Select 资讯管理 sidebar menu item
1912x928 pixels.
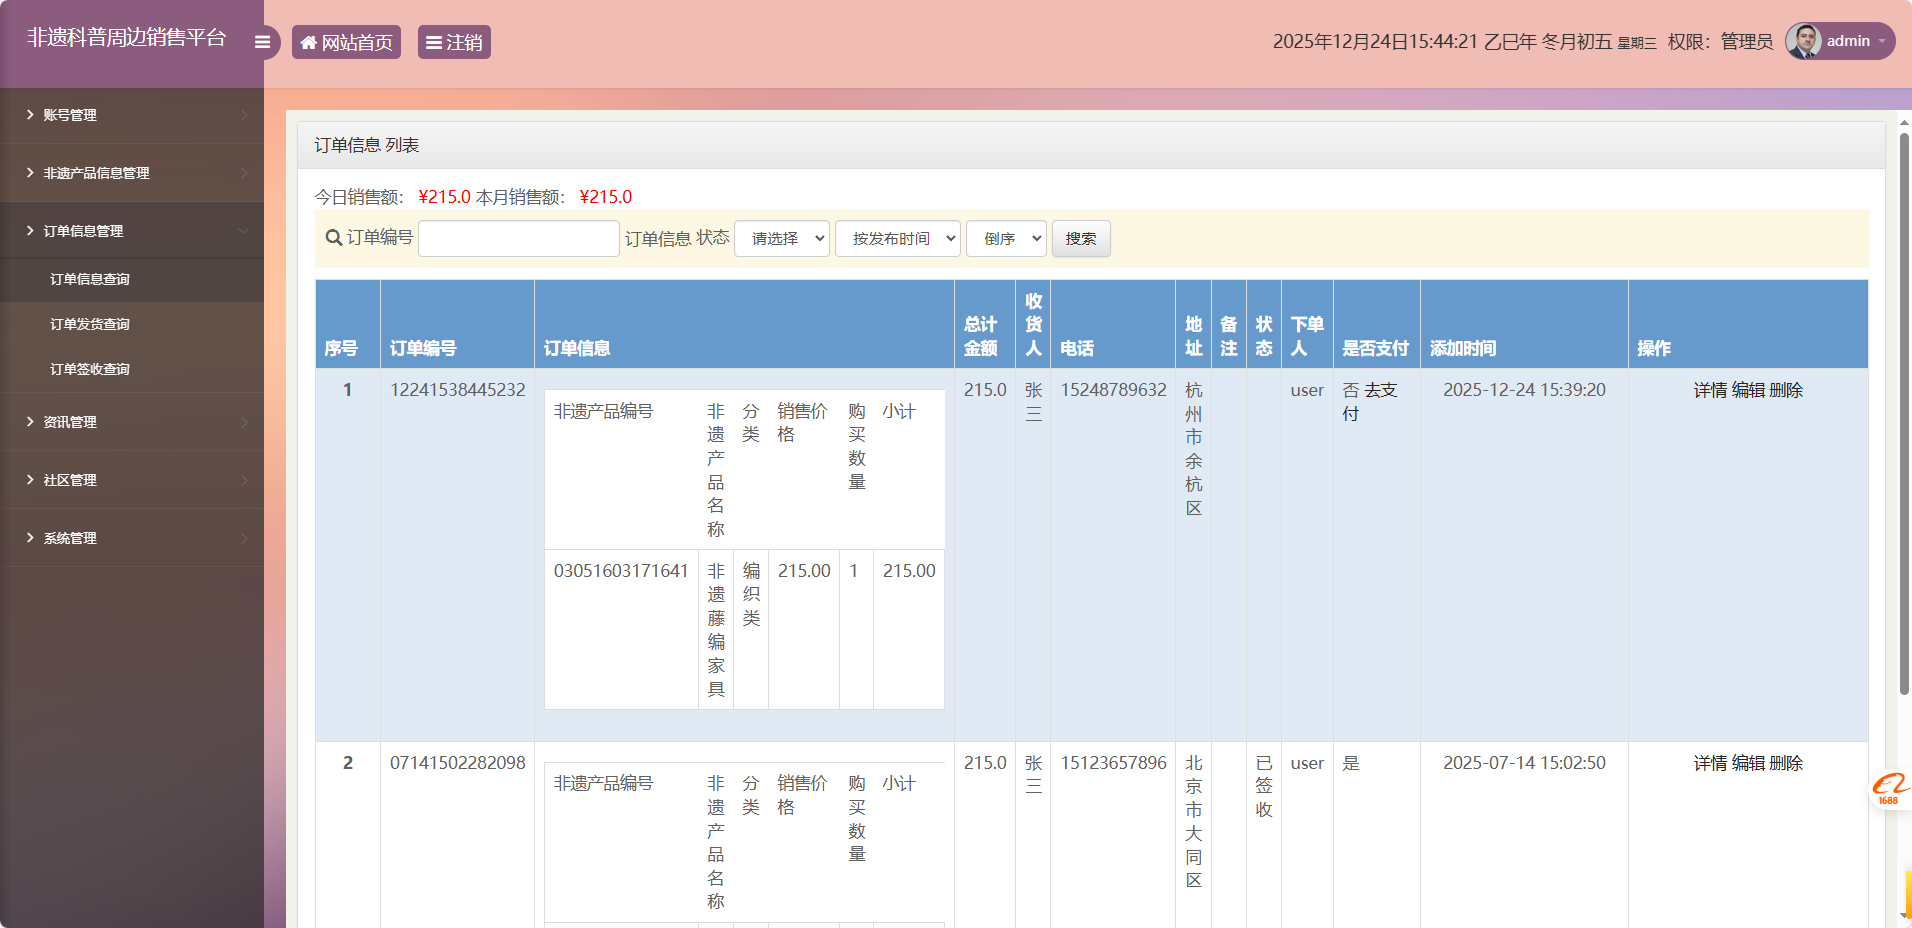[x=68, y=421]
